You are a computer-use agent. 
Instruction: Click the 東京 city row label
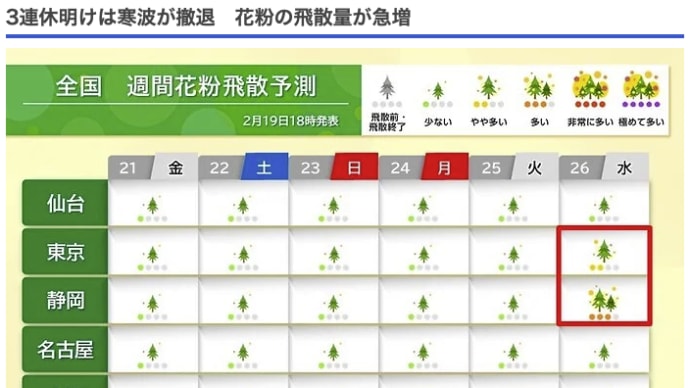pos(65,252)
